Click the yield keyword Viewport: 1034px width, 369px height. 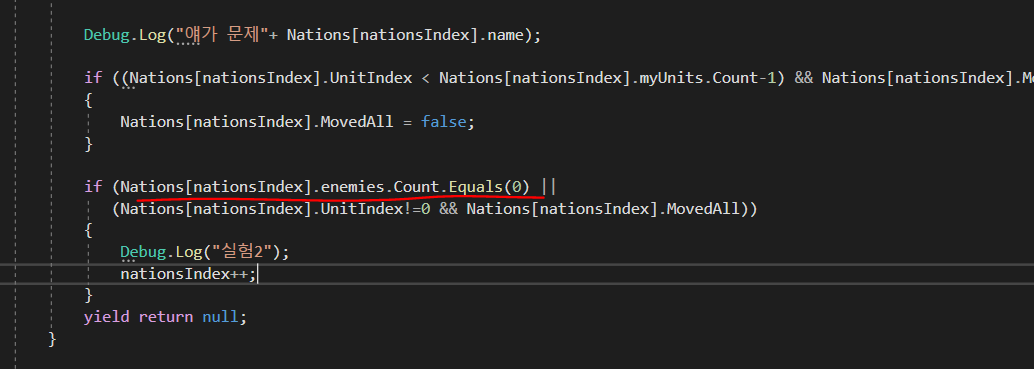(x=106, y=318)
